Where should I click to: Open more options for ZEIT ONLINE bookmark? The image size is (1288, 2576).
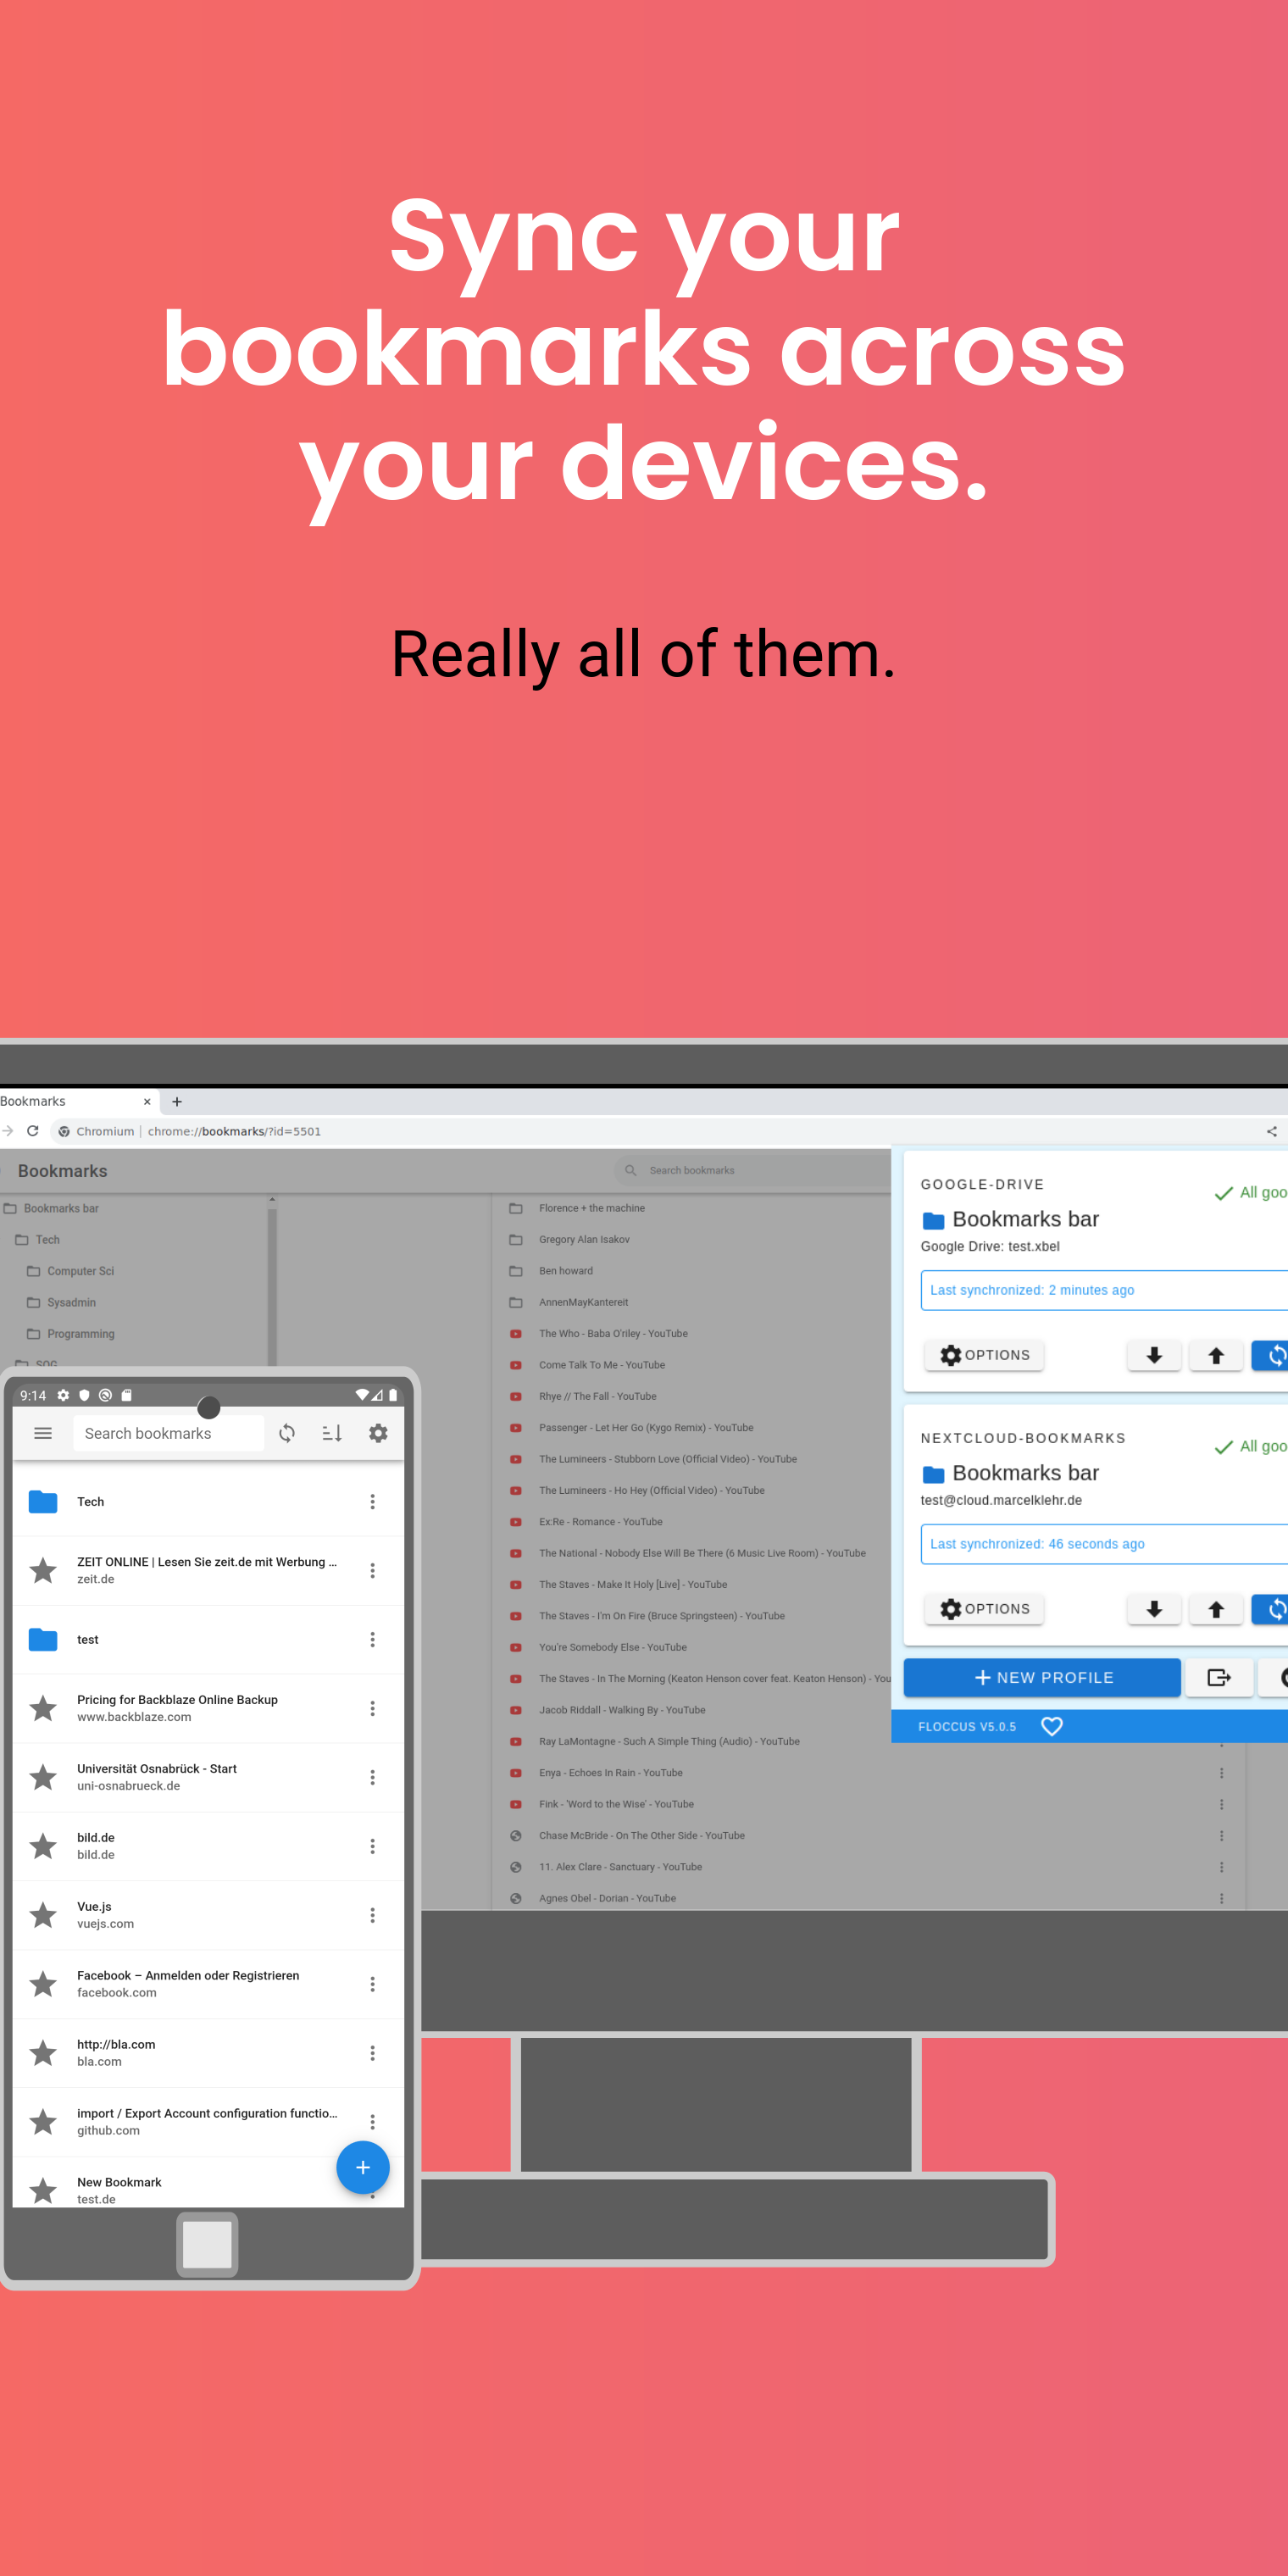click(x=372, y=1570)
